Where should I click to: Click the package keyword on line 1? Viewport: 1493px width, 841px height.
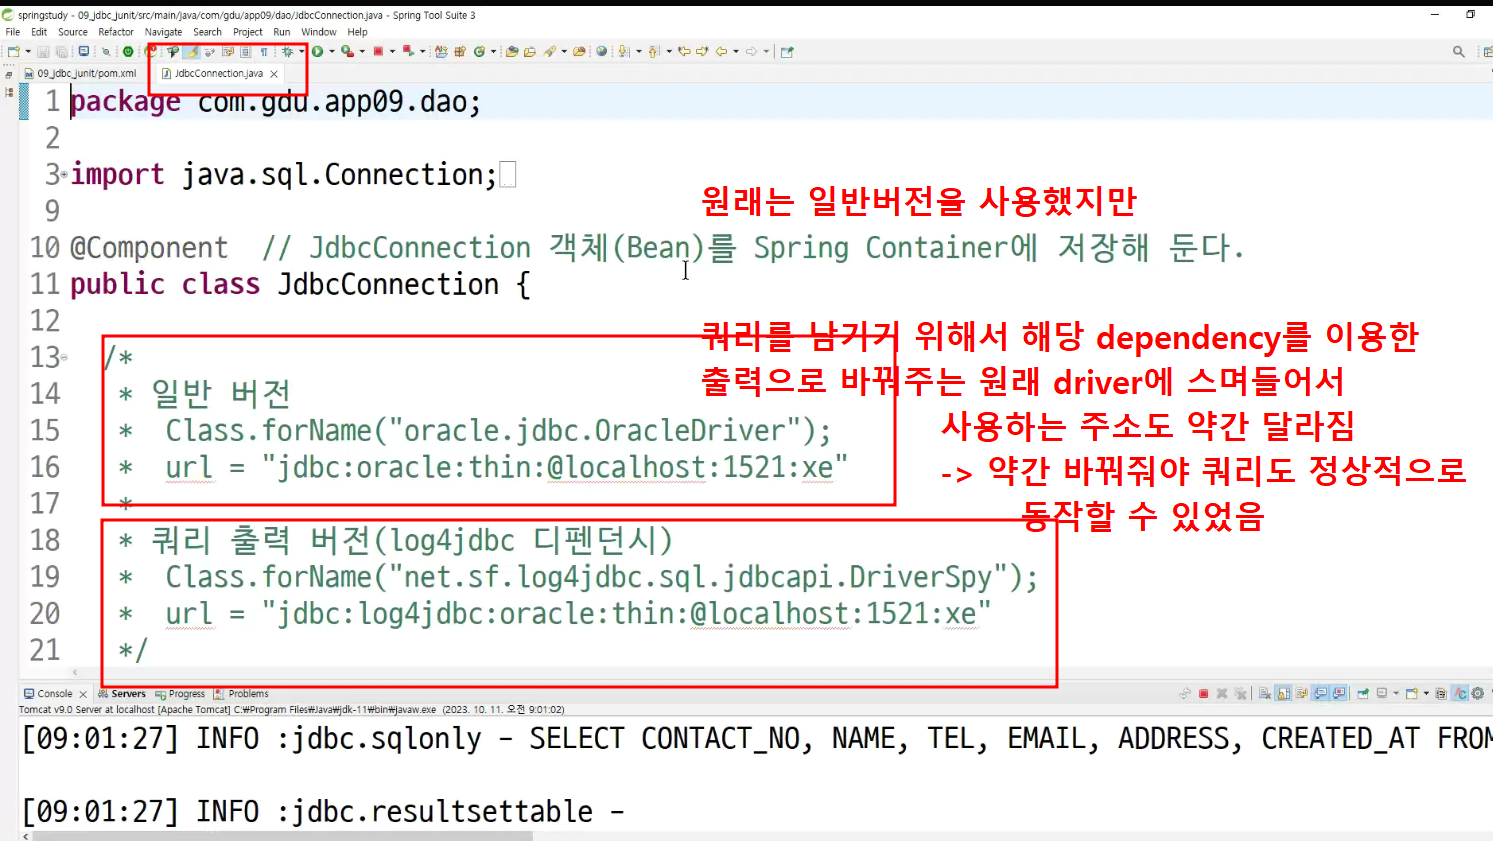point(125,102)
